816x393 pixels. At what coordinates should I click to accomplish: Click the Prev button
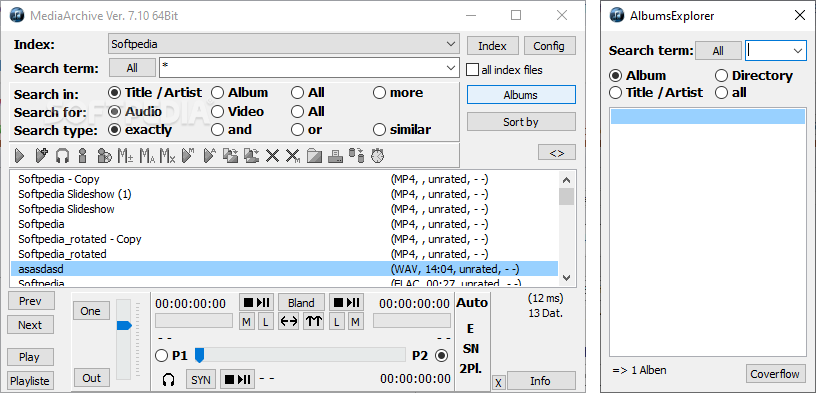click(30, 301)
